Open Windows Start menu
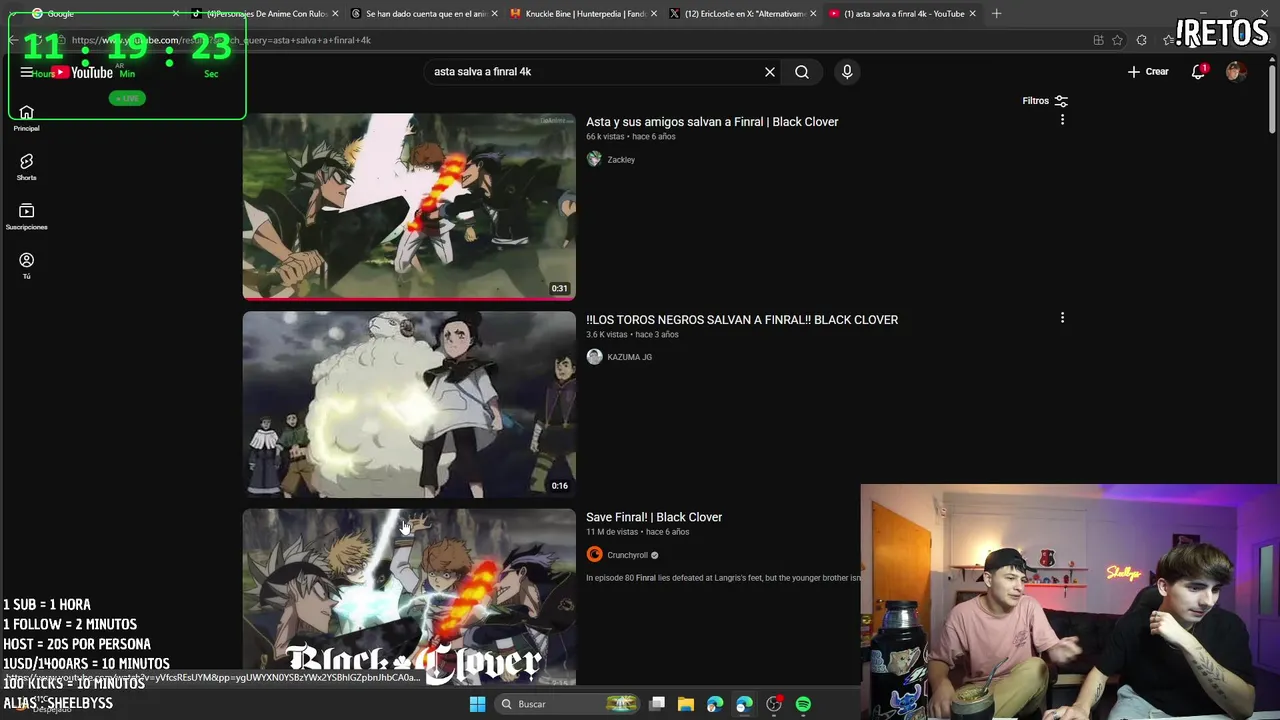This screenshot has width=1280, height=720. click(477, 704)
